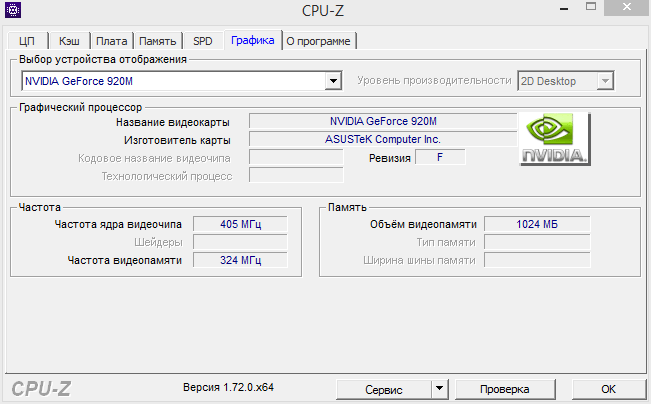Click the video card name field

(383, 121)
